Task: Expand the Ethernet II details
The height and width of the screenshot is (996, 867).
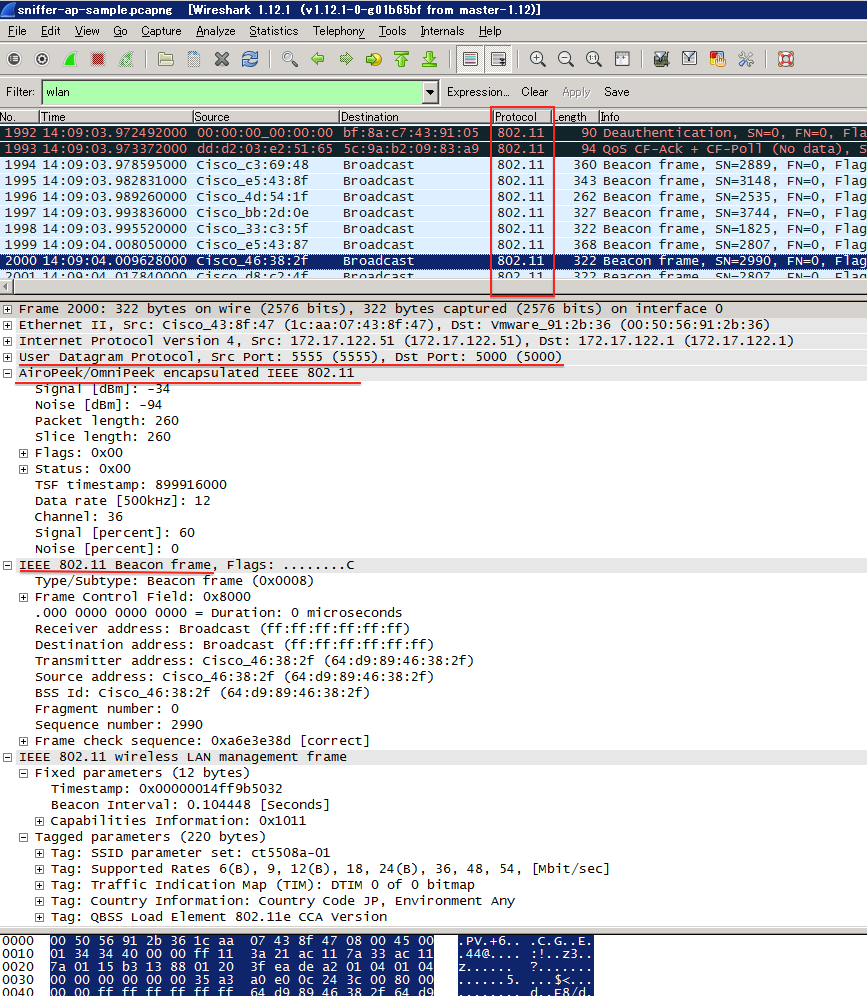Action: tap(7, 325)
